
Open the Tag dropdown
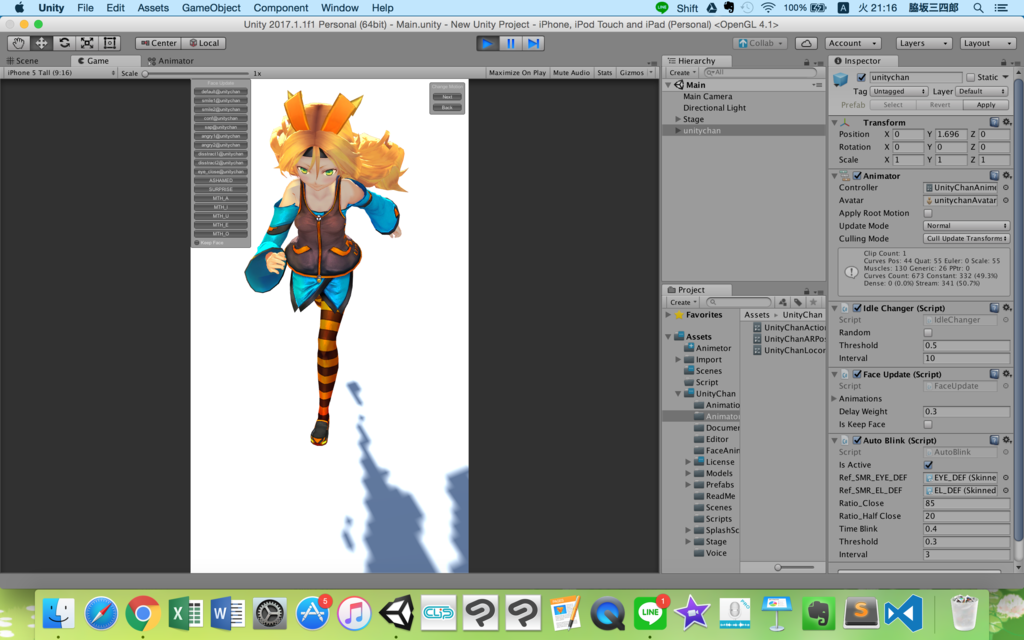tap(899, 91)
